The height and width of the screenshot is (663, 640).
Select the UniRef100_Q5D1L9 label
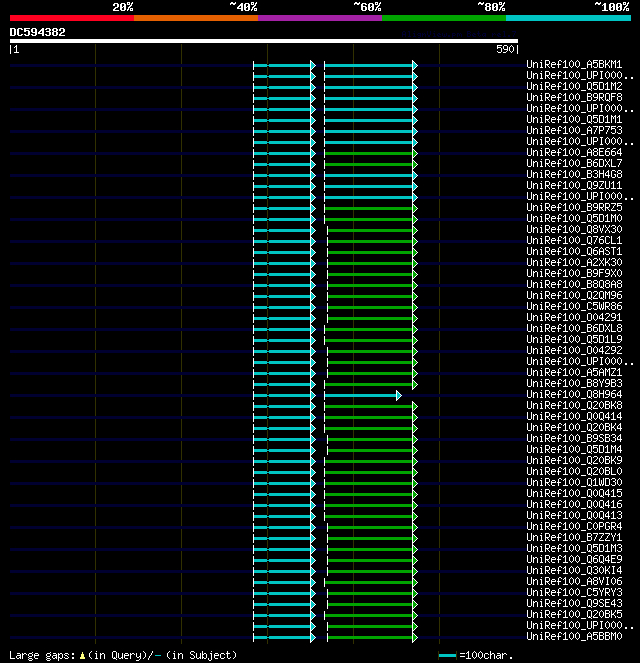tap(574, 339)
